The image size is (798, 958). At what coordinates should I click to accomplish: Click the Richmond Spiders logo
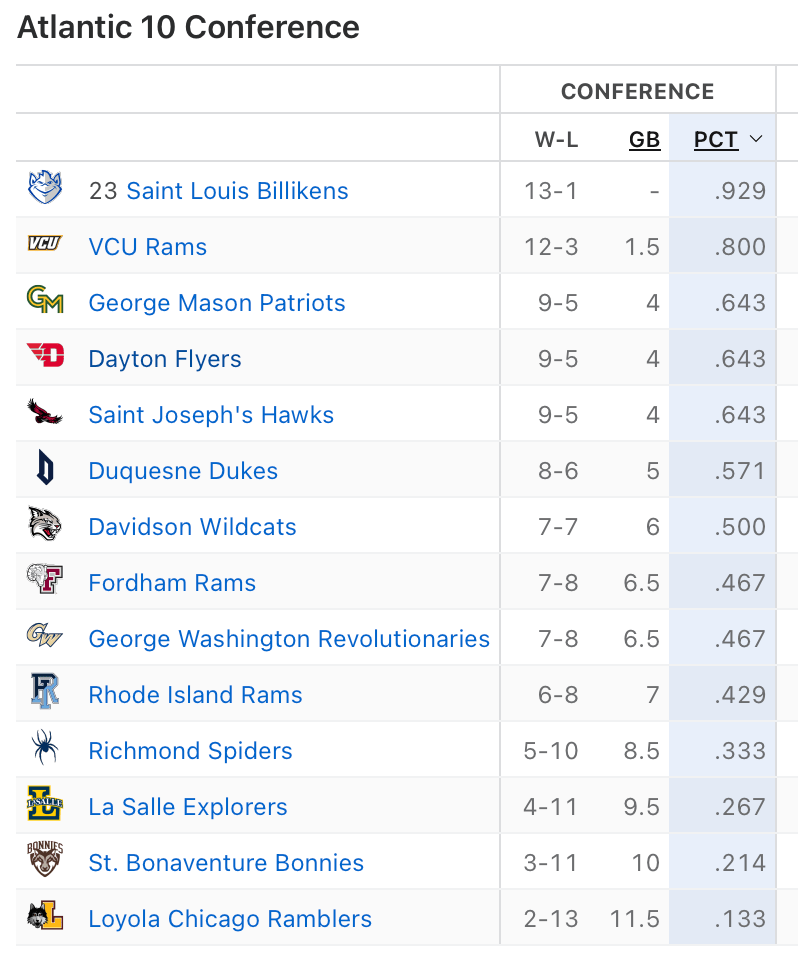pos(45,748)
